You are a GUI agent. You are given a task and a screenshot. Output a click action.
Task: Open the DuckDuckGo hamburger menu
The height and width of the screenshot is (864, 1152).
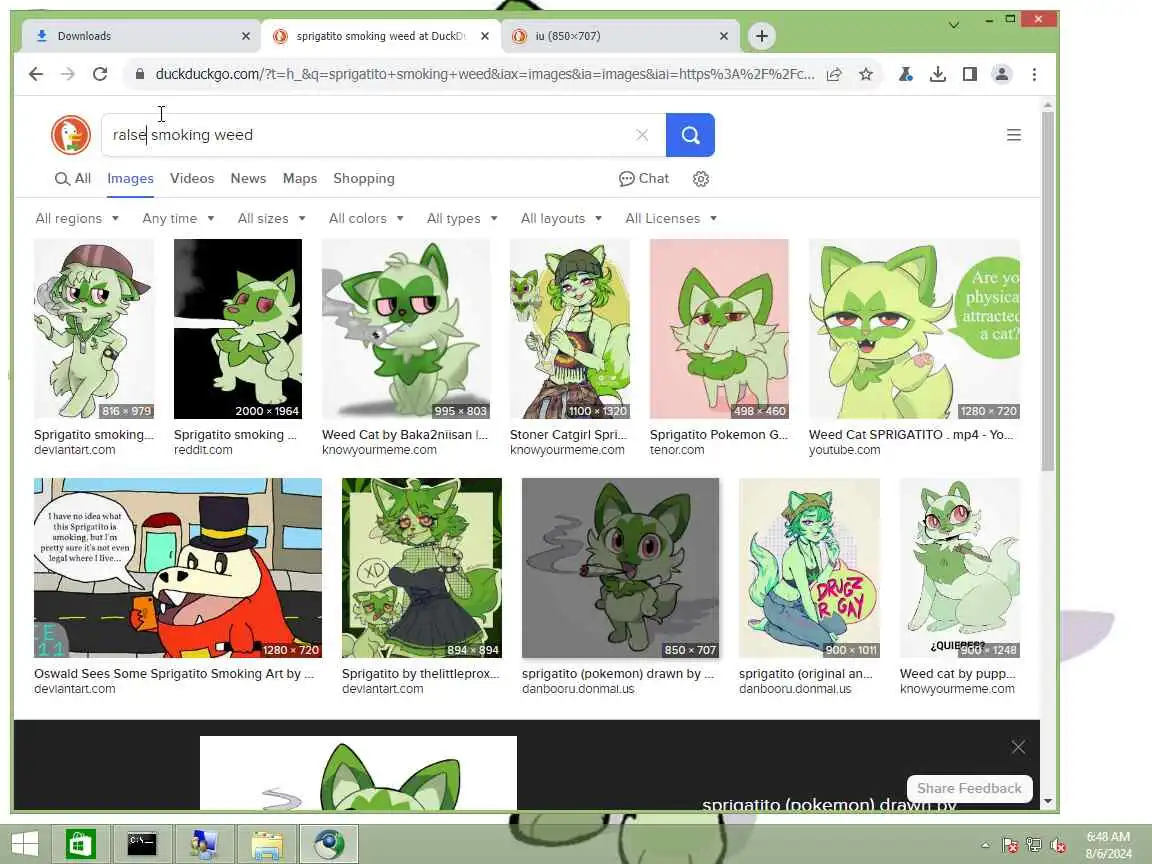(1014, 135)
